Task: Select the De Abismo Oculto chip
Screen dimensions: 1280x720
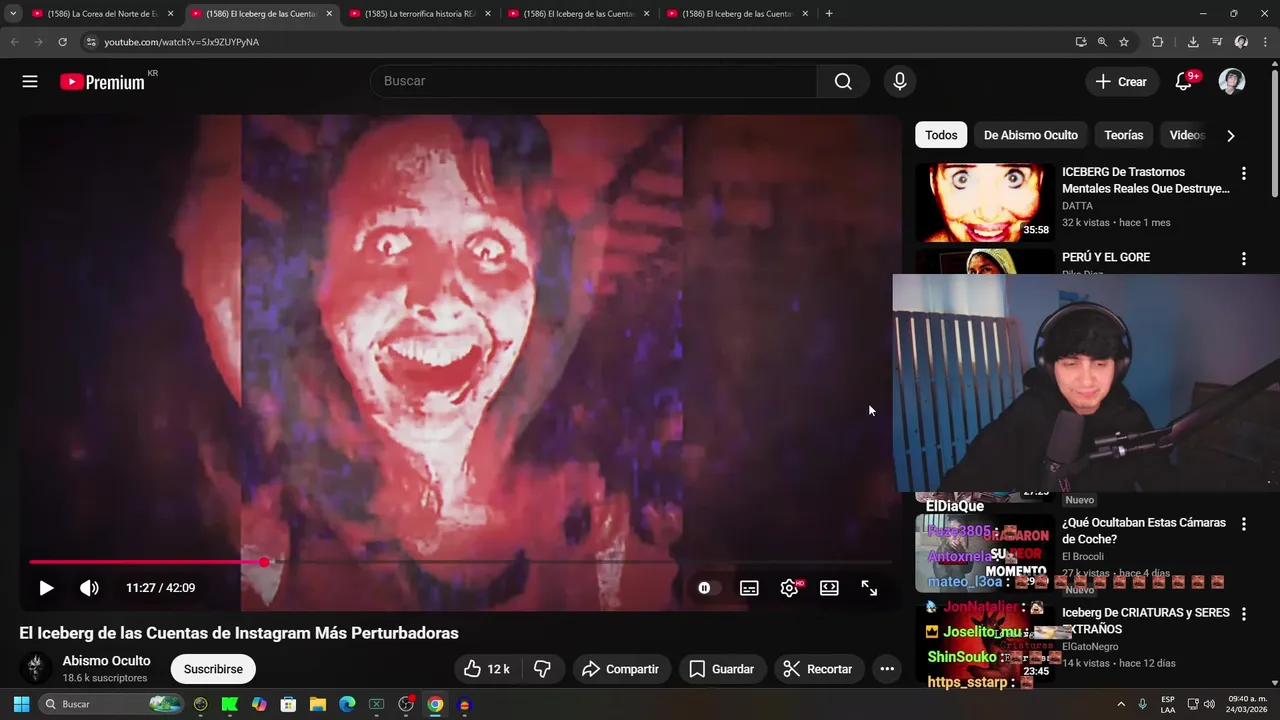Action: (1030, 135)
